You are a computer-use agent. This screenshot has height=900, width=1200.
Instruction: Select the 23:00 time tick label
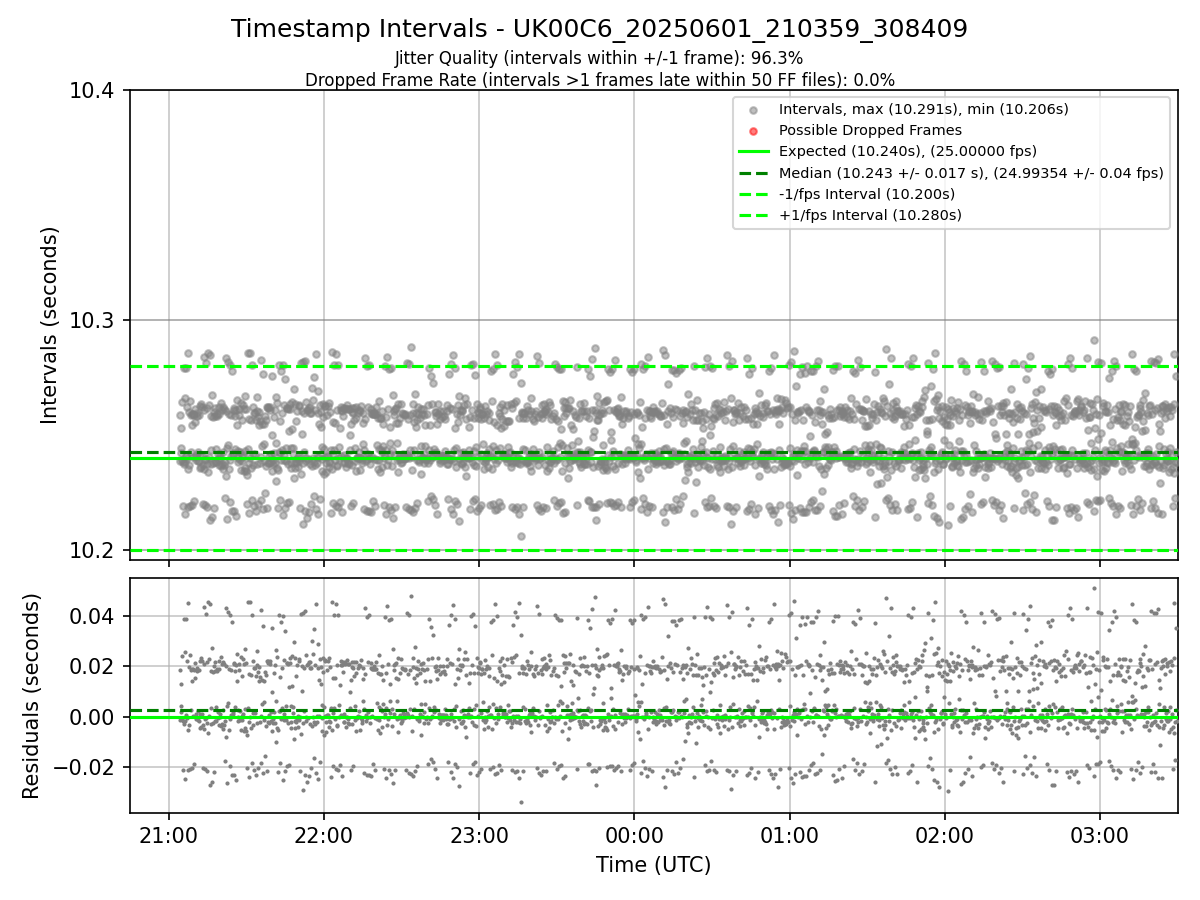click(x=479, y=834)
